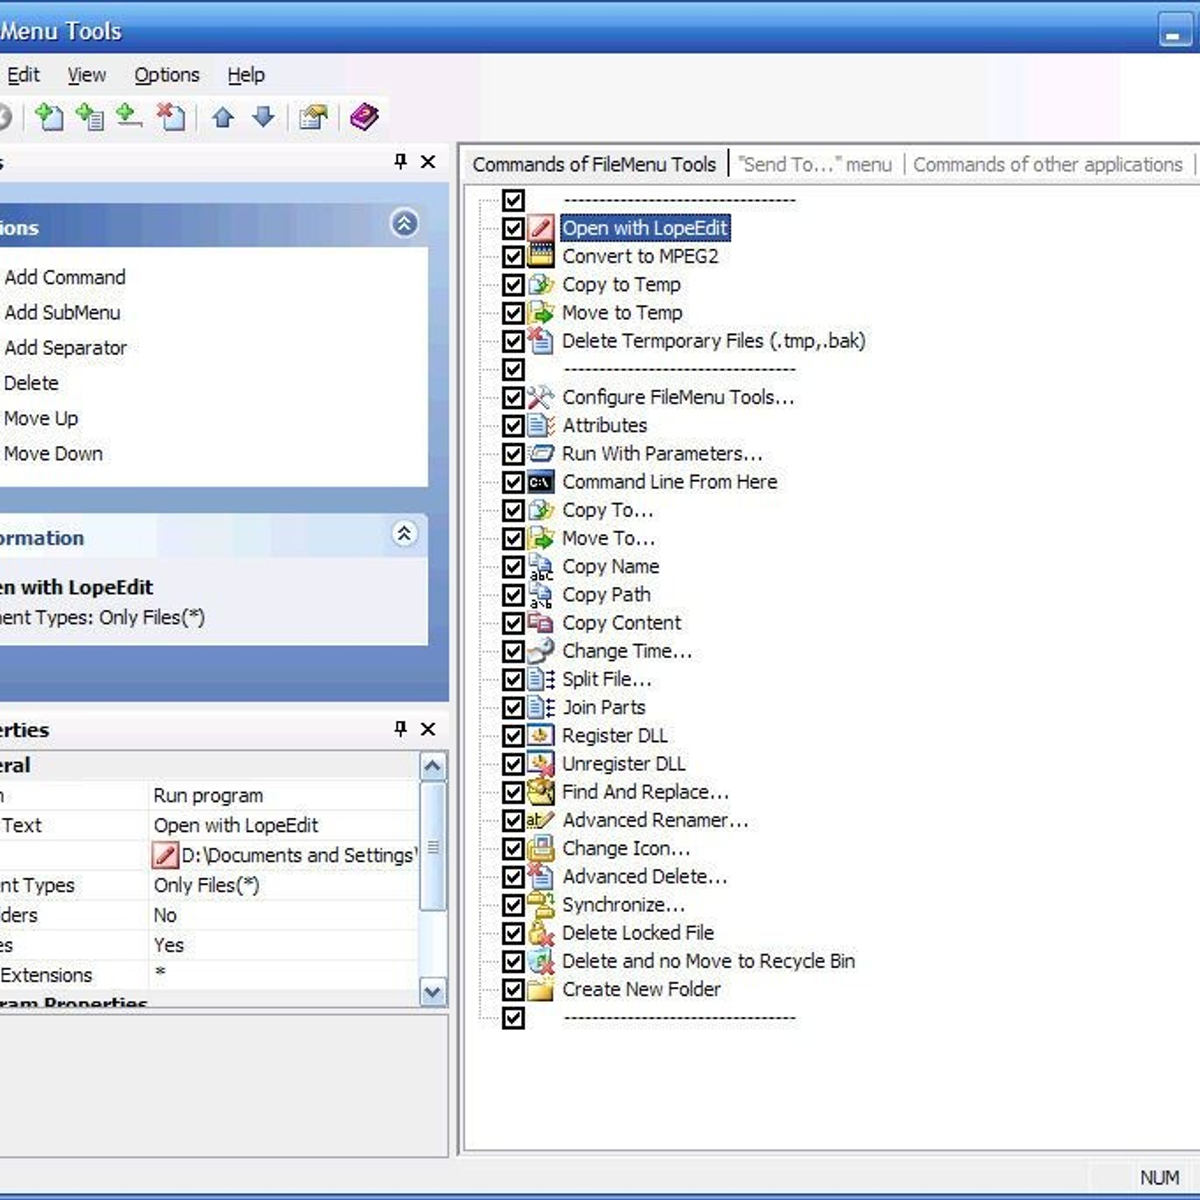Click the Move Down arrow icon
The width and height of the screenshot is (1200, 1200).
(261, 117)
